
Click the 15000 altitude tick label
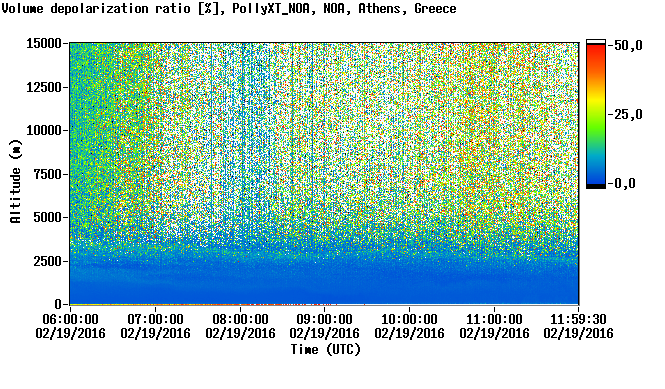(x=44, y=43)
